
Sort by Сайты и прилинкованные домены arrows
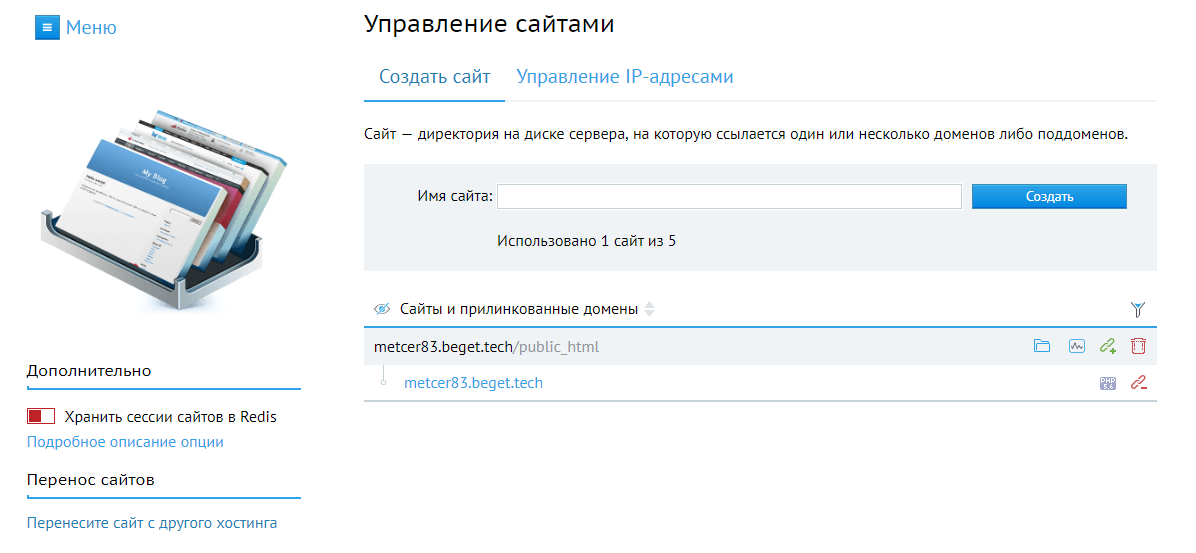click(649, 309)
